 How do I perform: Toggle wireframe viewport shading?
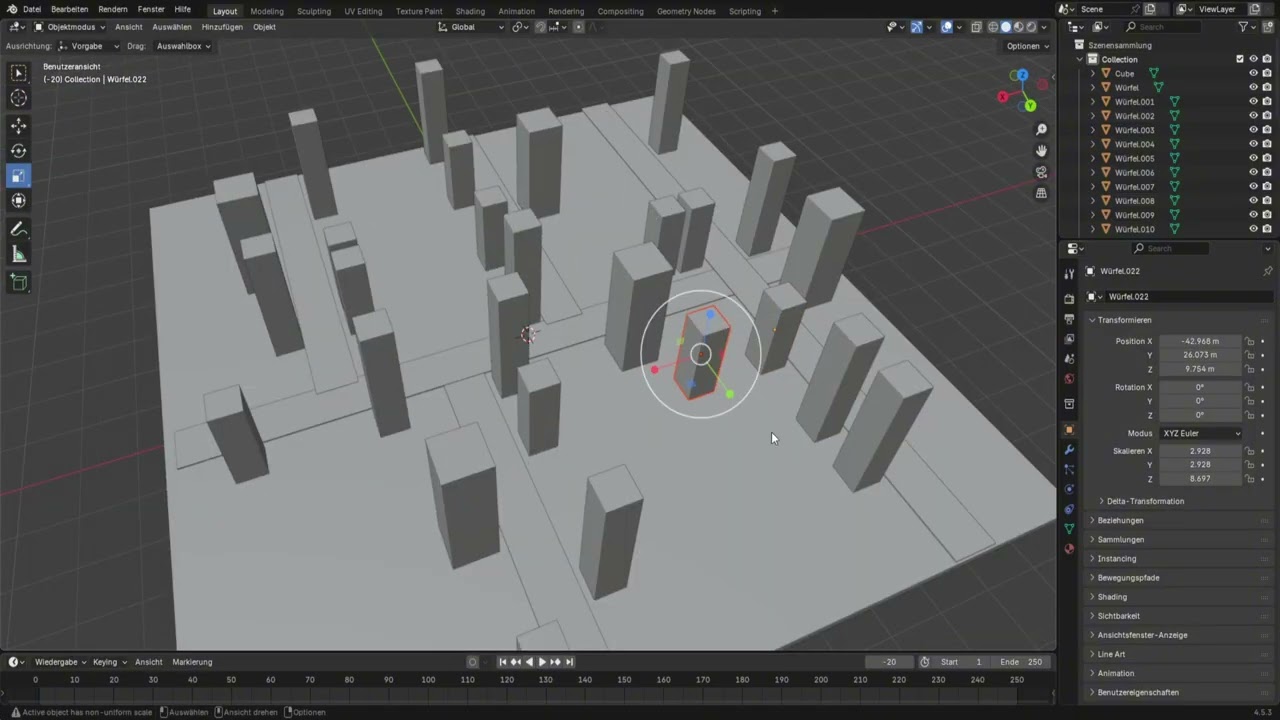[x=993, y=27]
